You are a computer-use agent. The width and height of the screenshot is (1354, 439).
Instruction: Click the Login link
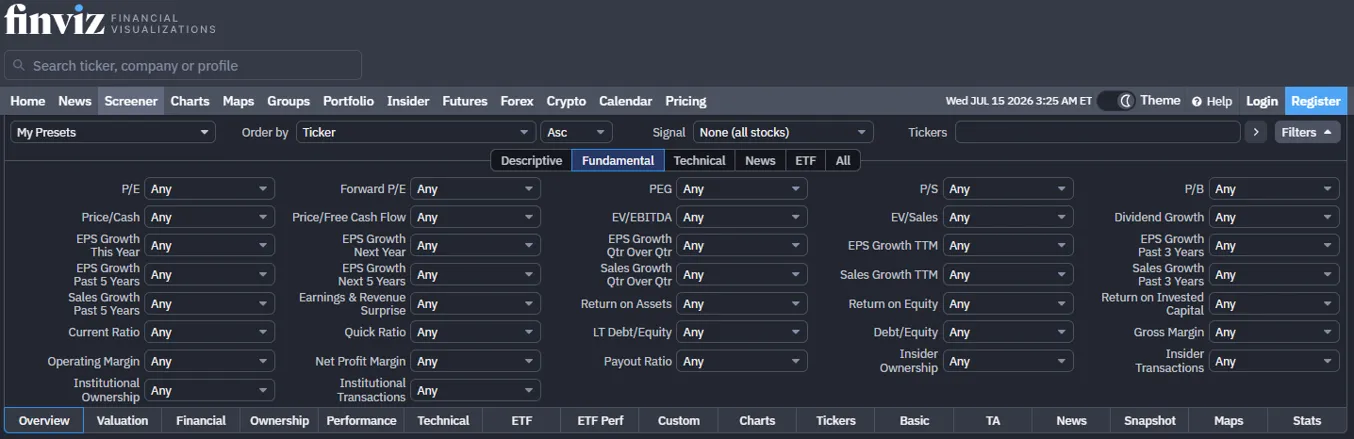1261,101
